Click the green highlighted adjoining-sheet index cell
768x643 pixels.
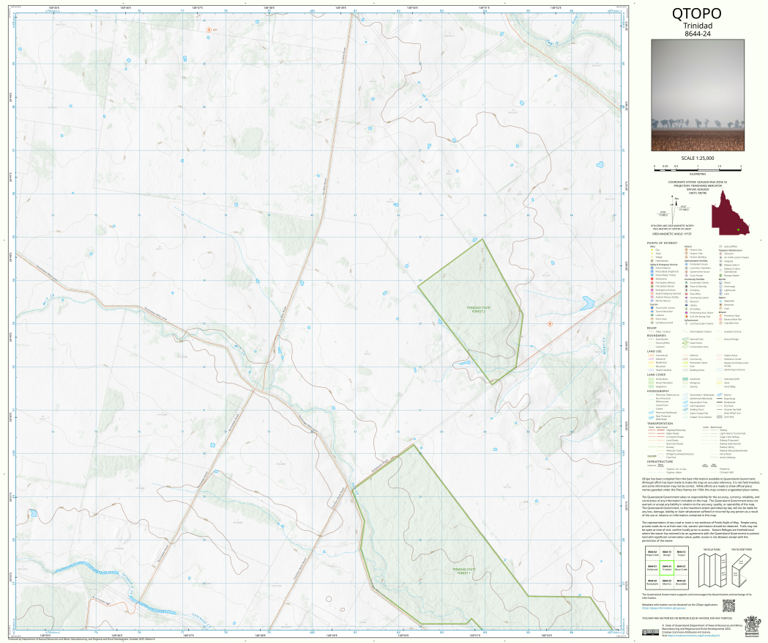pos(667,569)
